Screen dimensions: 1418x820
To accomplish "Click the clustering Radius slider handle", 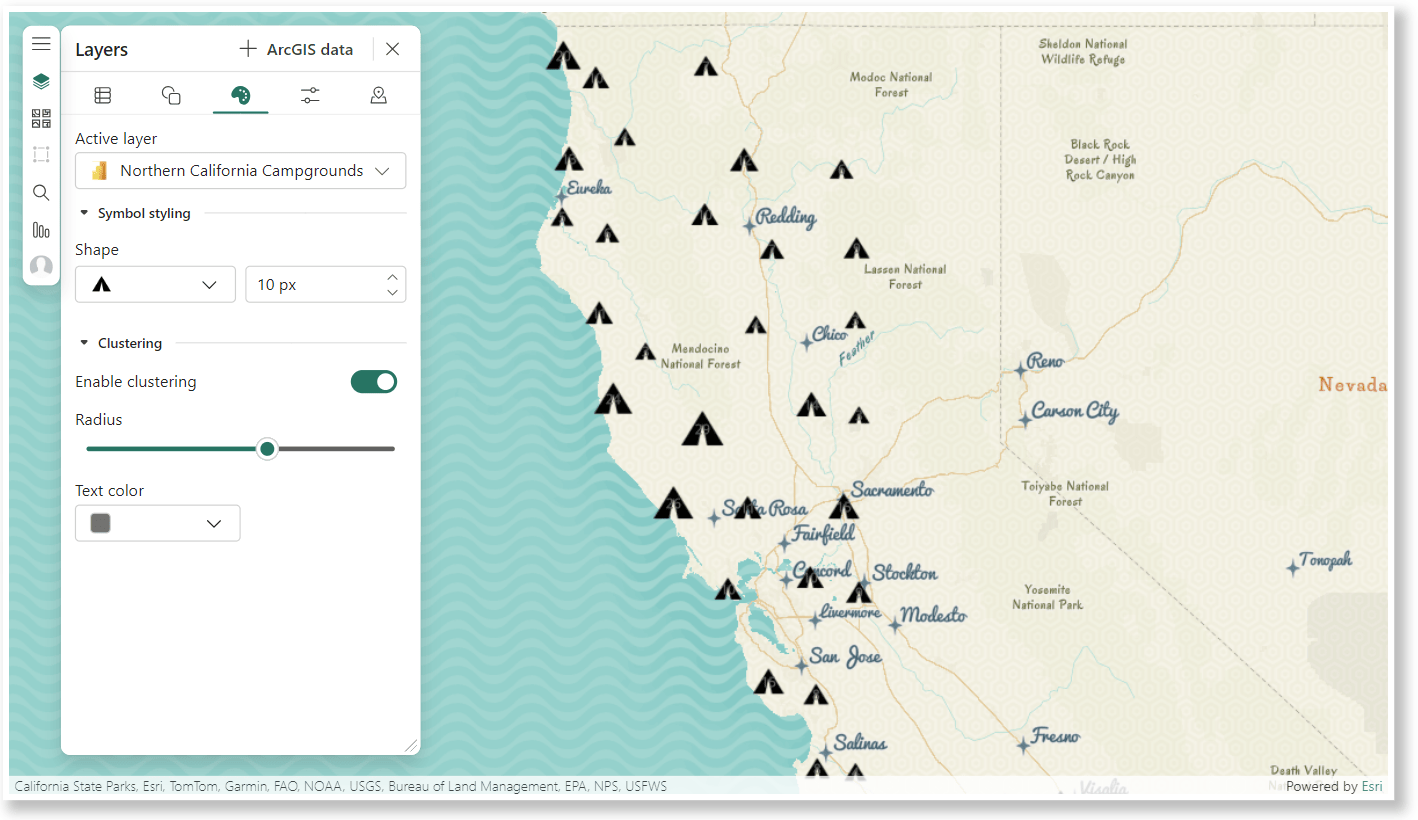I will (x=267, y=449).
